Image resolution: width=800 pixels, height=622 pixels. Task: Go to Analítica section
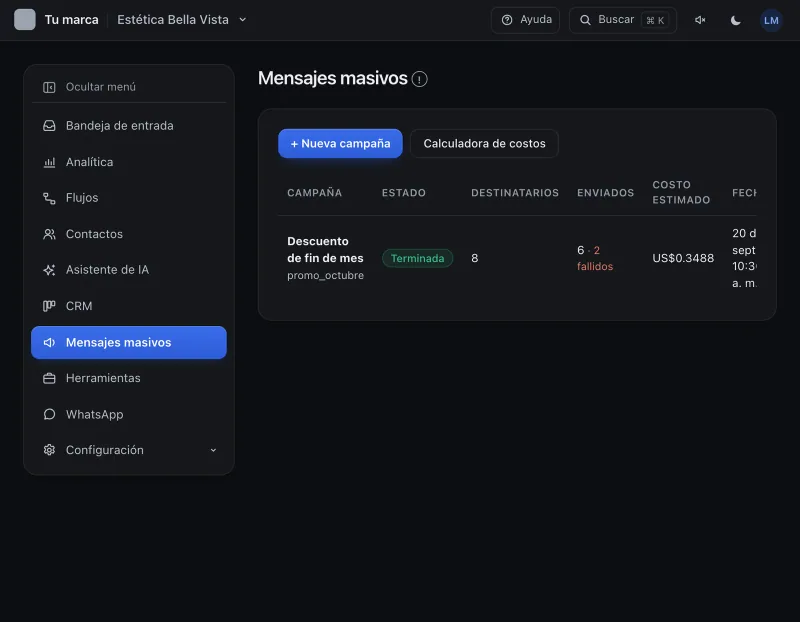coord(129,162)
